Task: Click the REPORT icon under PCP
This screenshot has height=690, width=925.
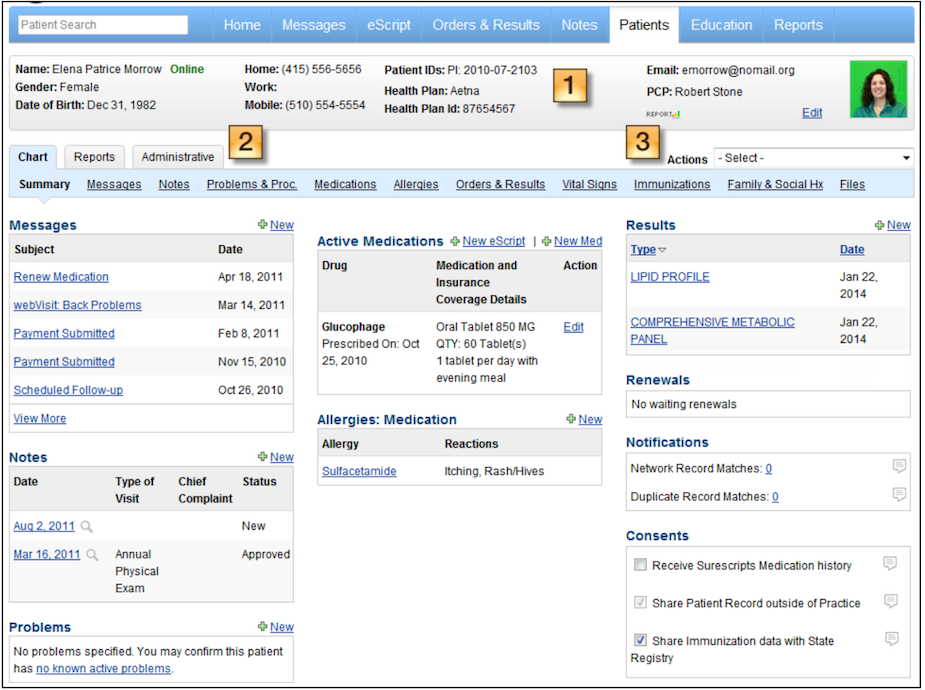Action: pyautogui.click(x=662, y=114)
